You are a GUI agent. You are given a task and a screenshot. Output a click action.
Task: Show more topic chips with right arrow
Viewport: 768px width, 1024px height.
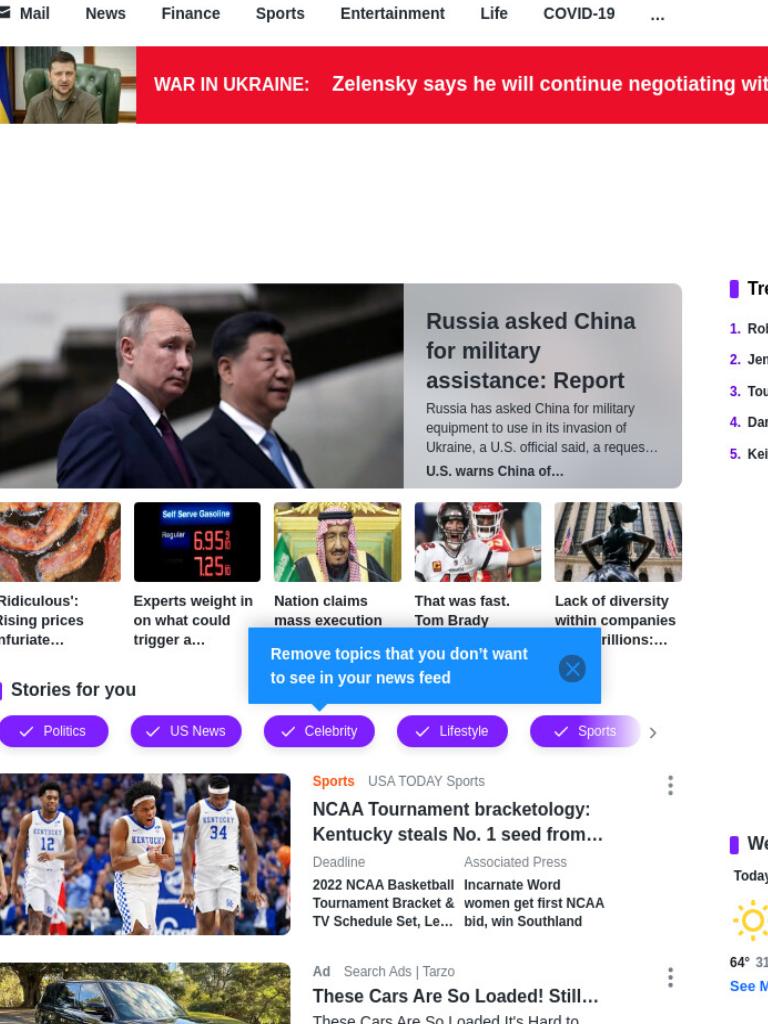click(x=652, y=732)
